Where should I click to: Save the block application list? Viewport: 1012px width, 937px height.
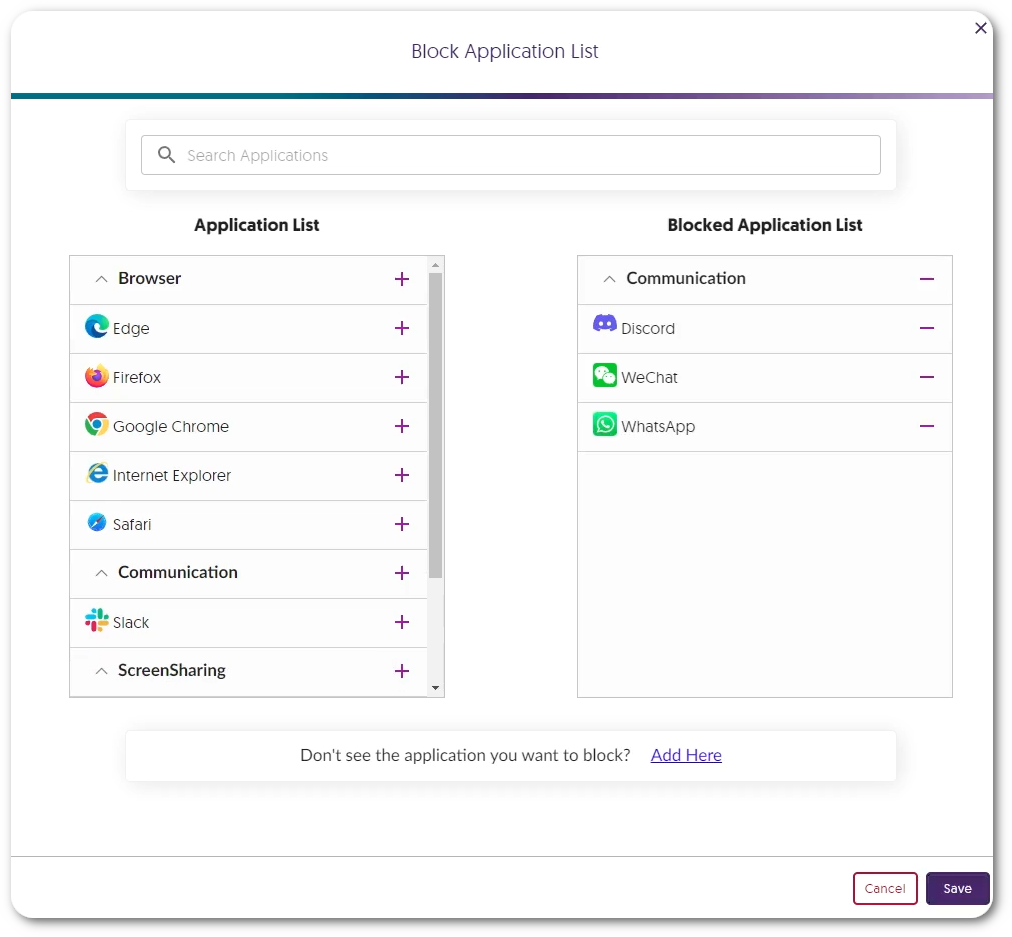[957, 888]
